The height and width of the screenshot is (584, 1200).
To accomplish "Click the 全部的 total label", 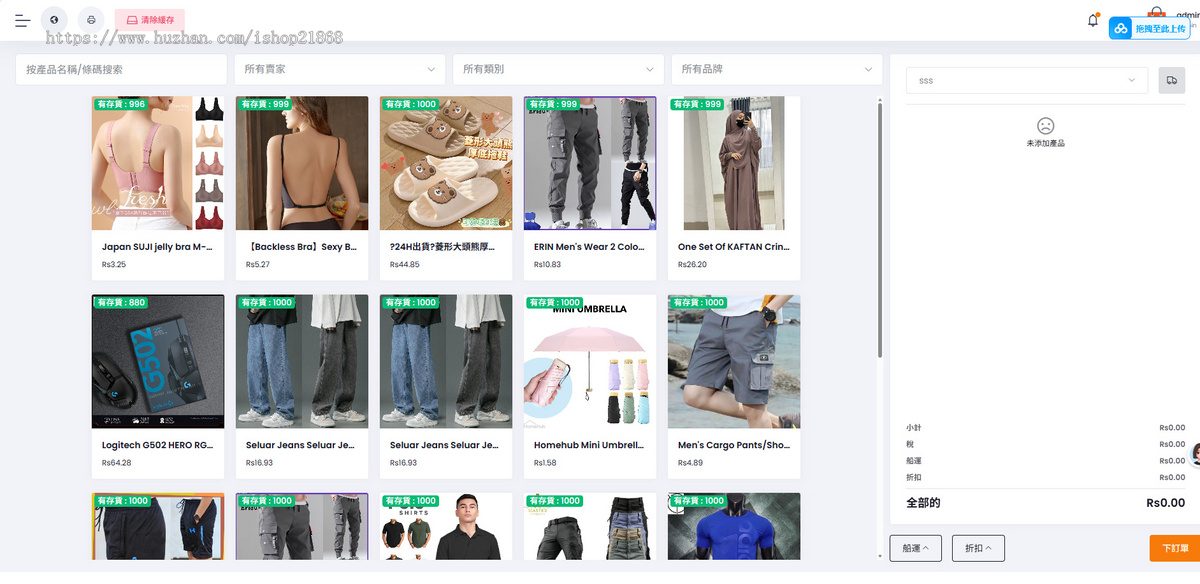I will [923, 503].
